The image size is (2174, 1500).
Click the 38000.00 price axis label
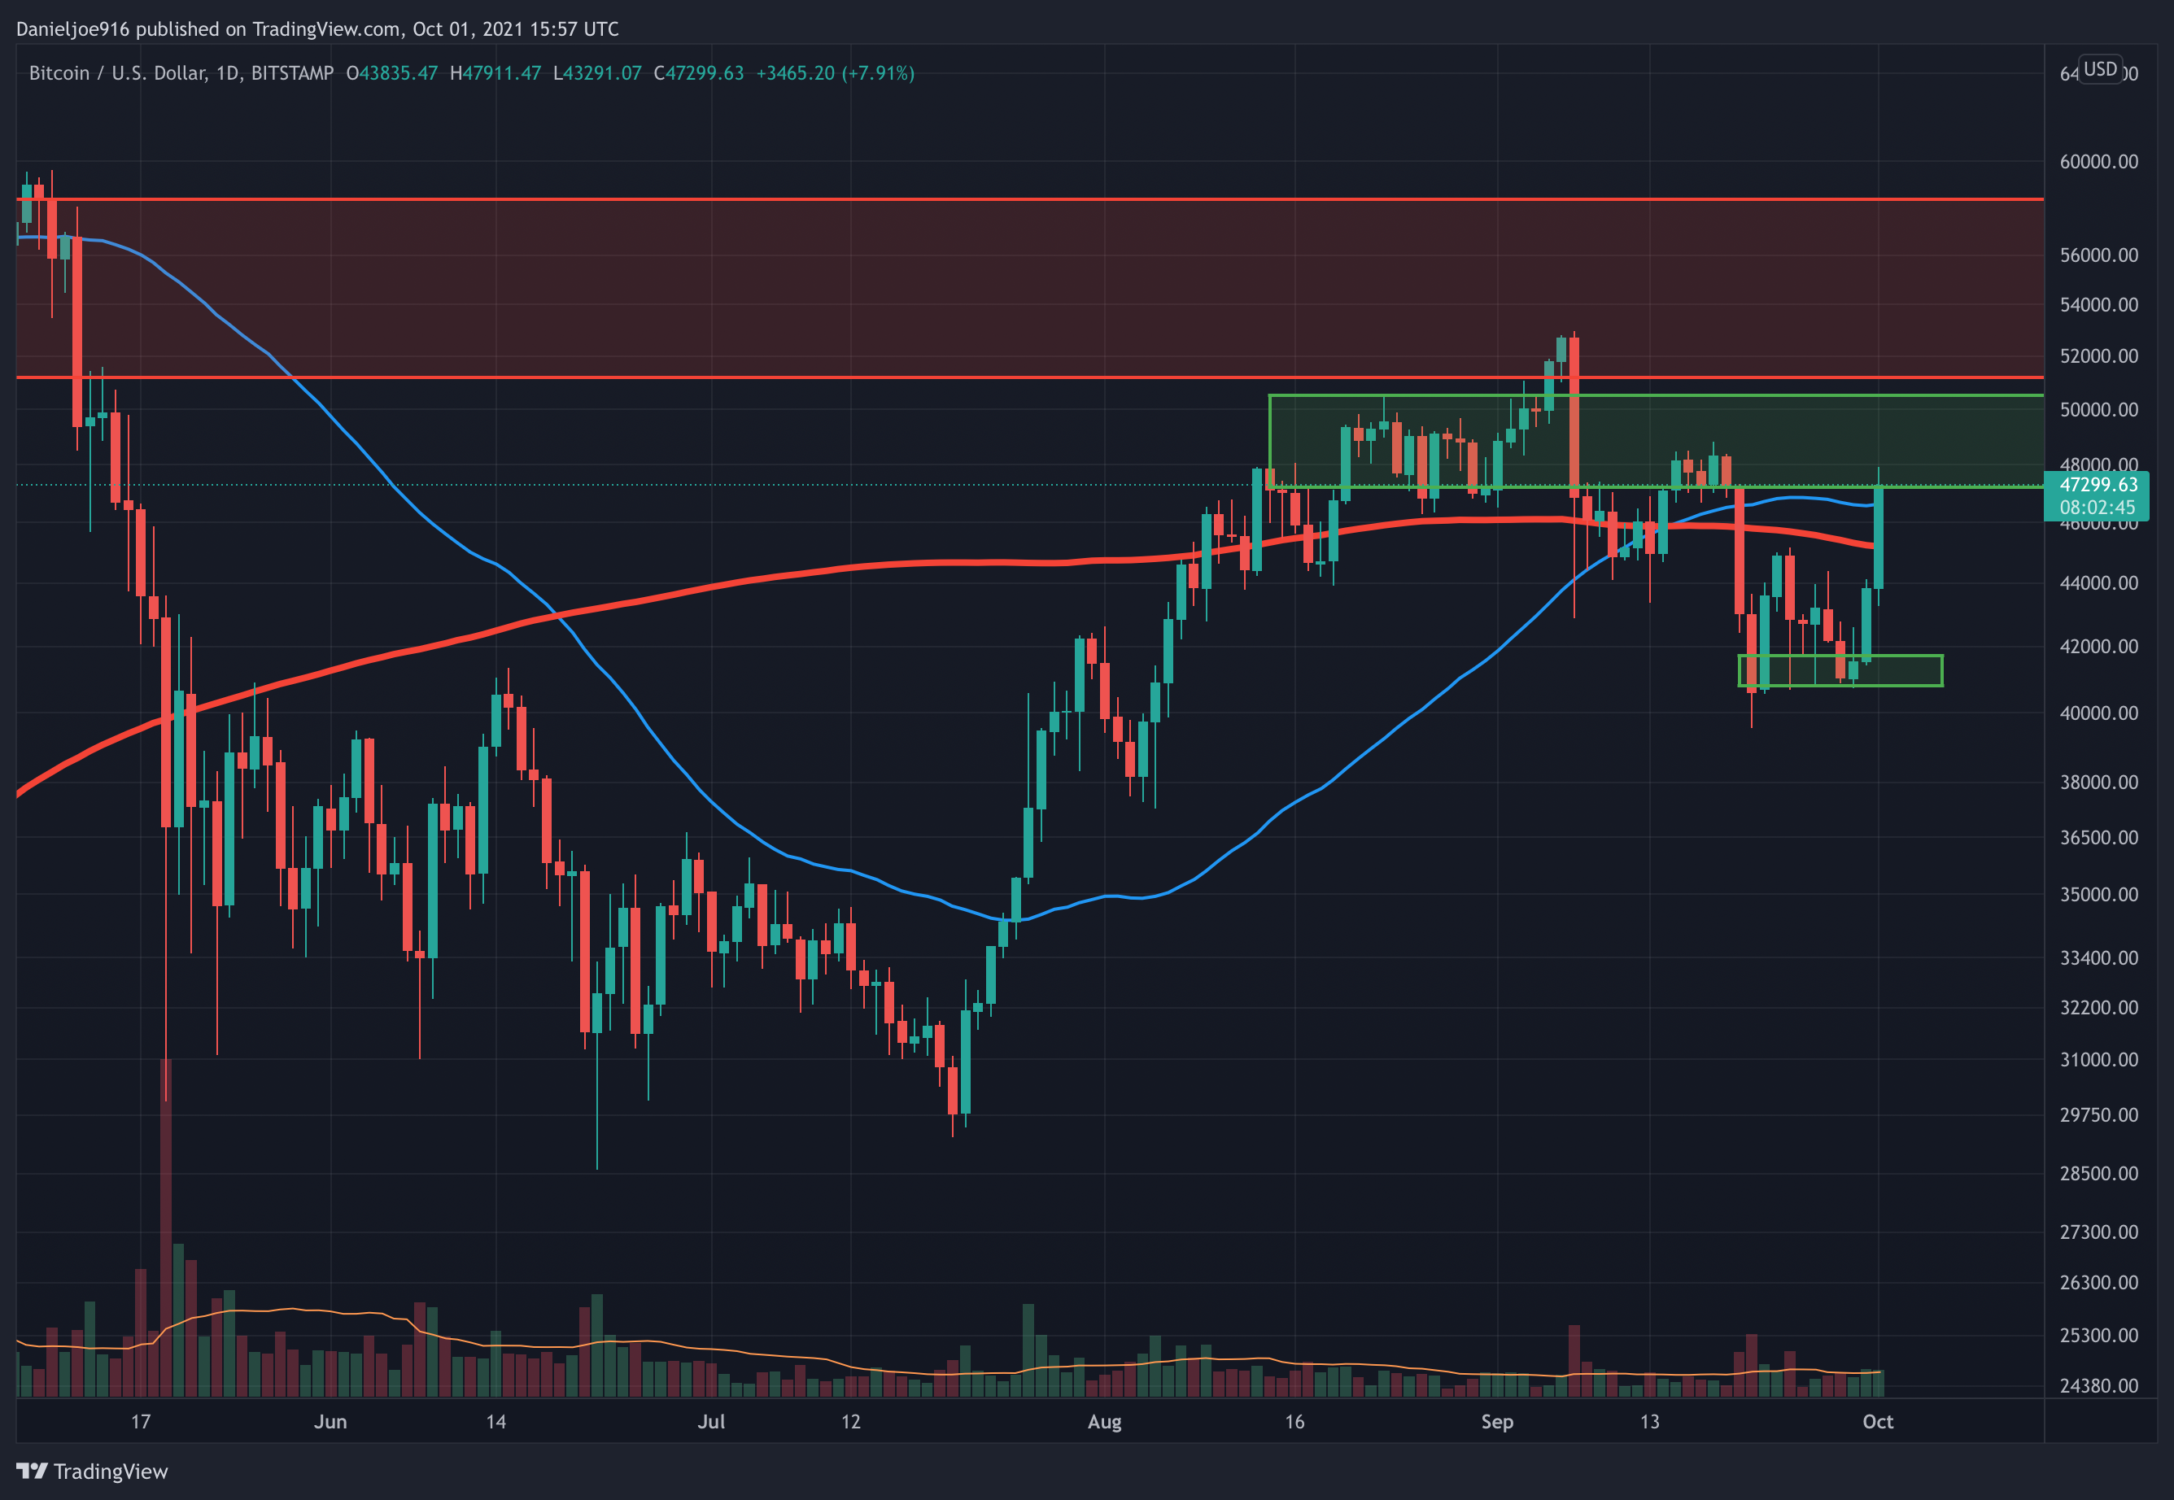2099,782
